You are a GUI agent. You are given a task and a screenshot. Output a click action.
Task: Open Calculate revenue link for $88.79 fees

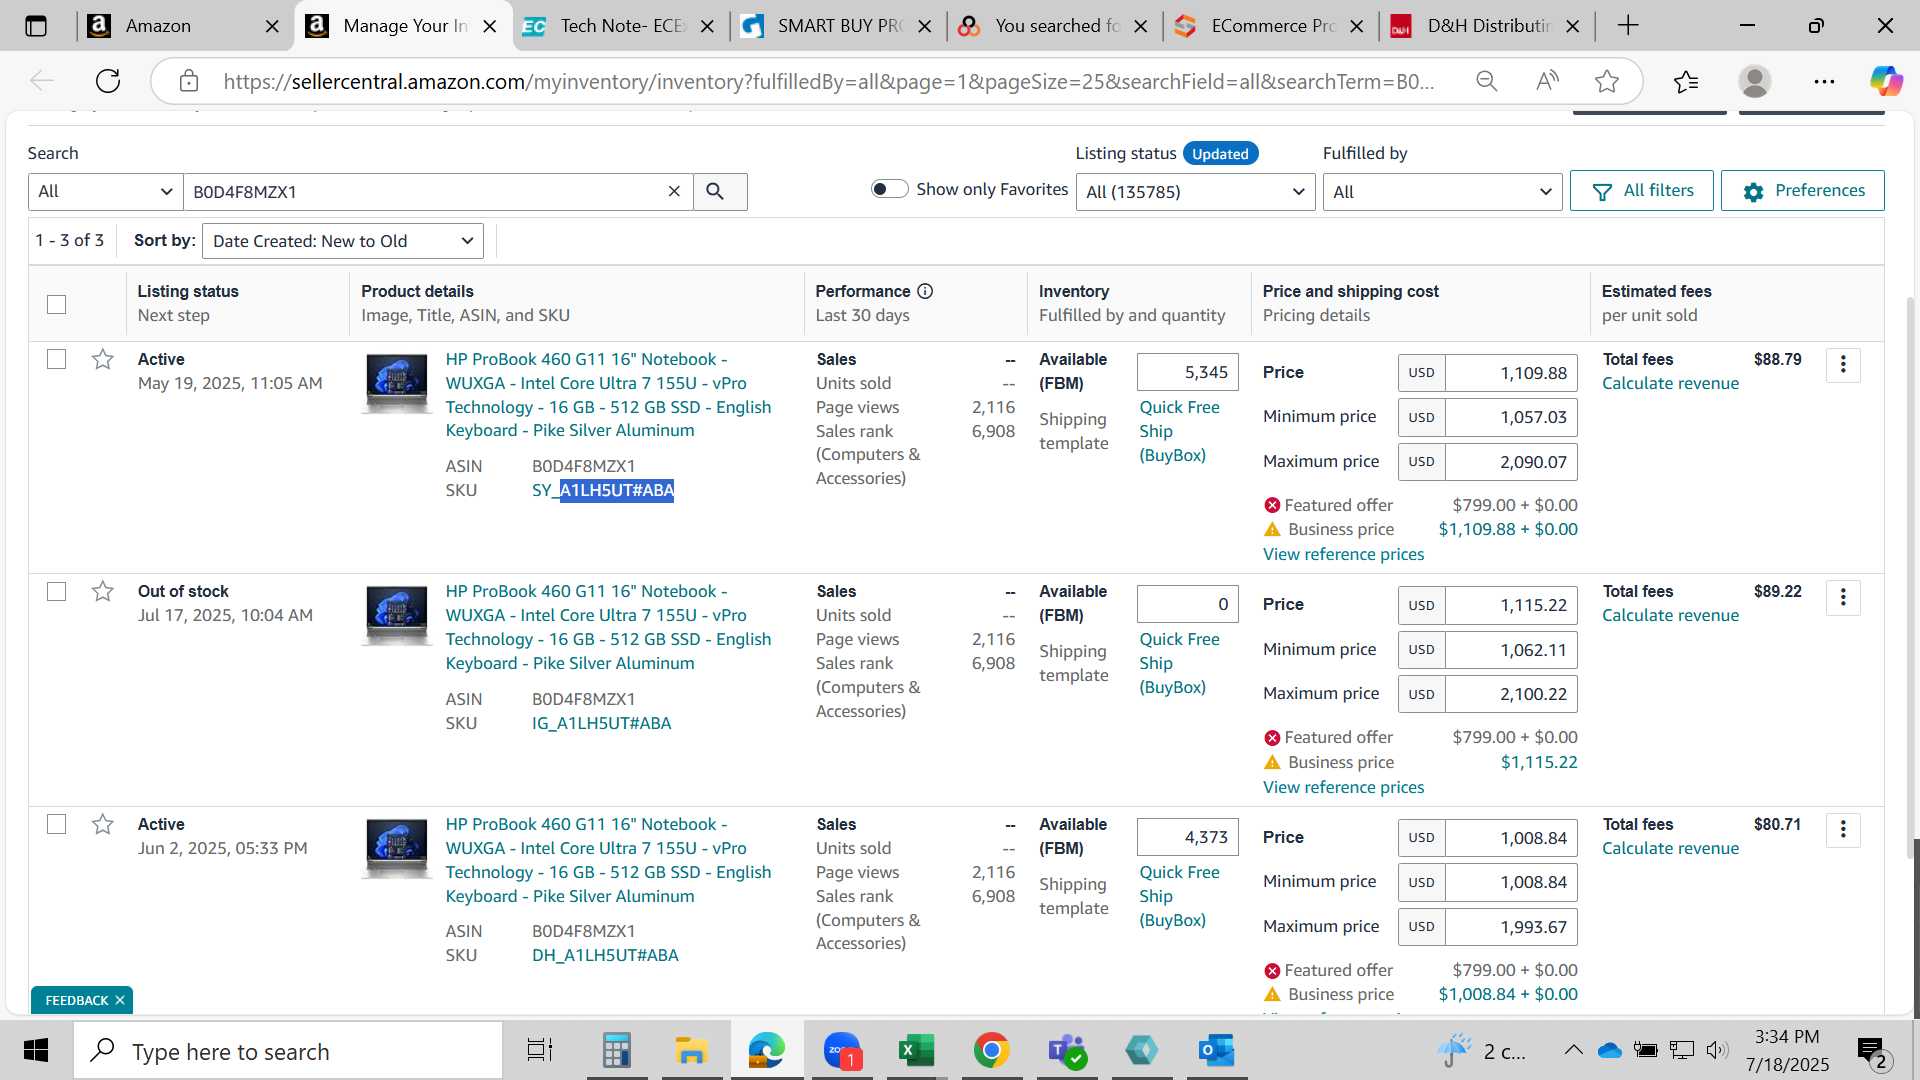pos(1670,383)
